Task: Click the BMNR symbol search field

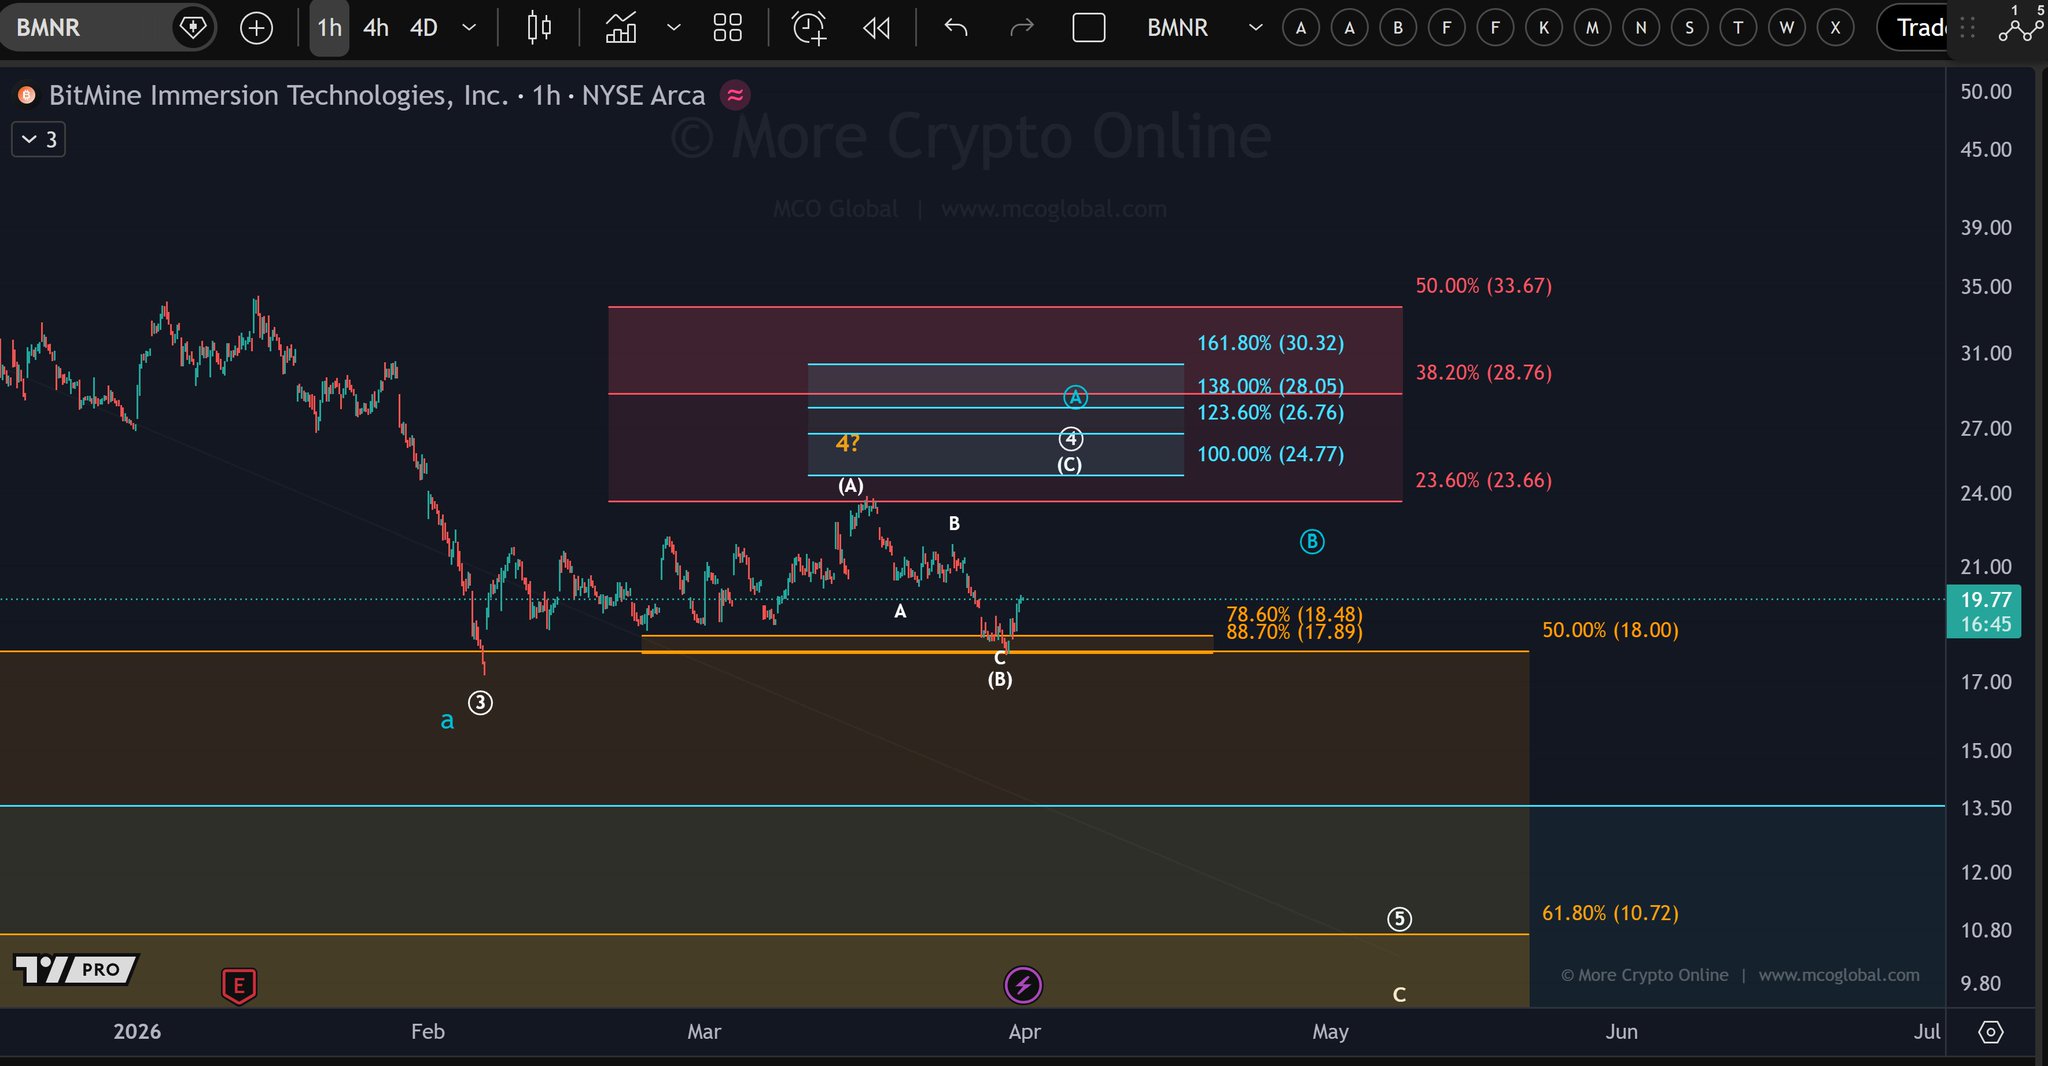Action: [90, 28]
